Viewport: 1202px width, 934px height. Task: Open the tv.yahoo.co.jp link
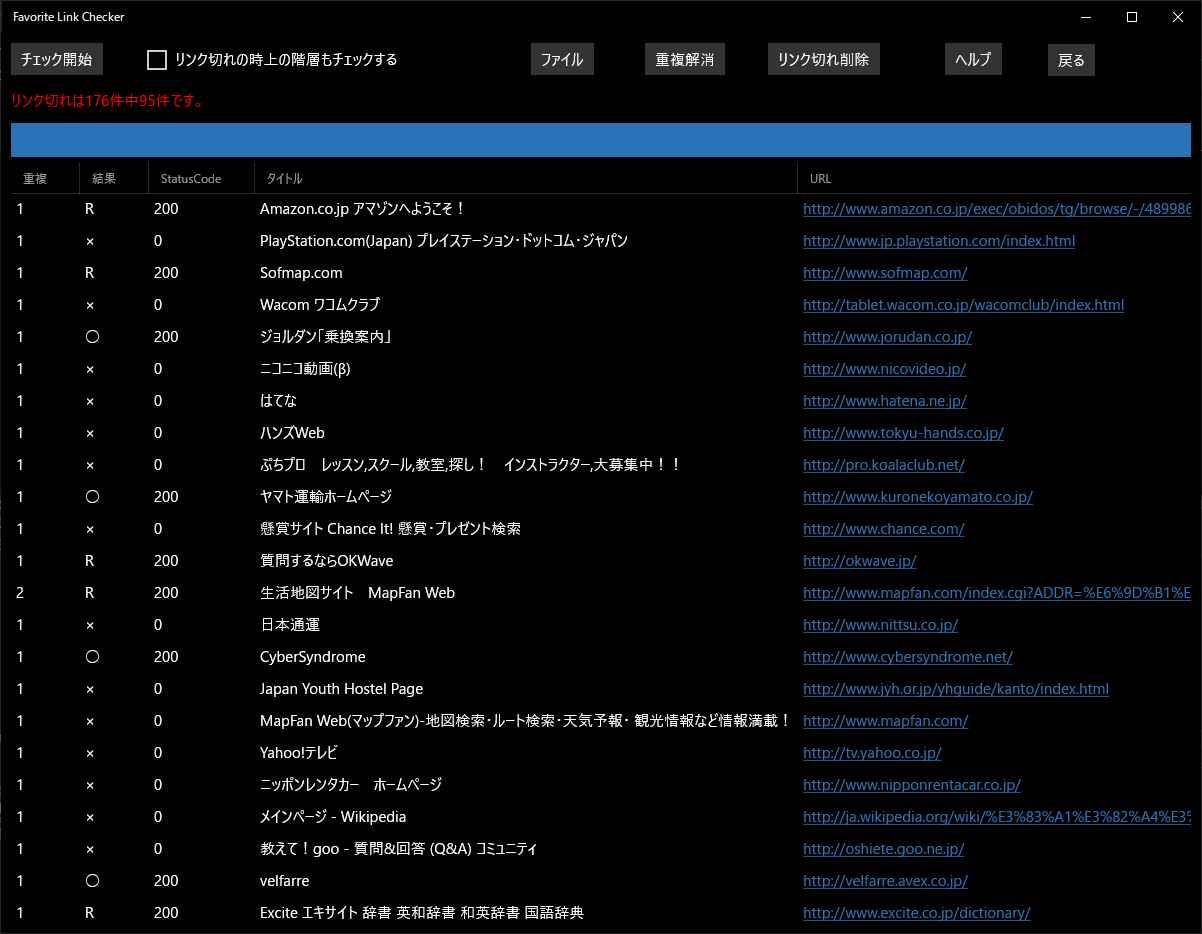(x=872, y=753)
